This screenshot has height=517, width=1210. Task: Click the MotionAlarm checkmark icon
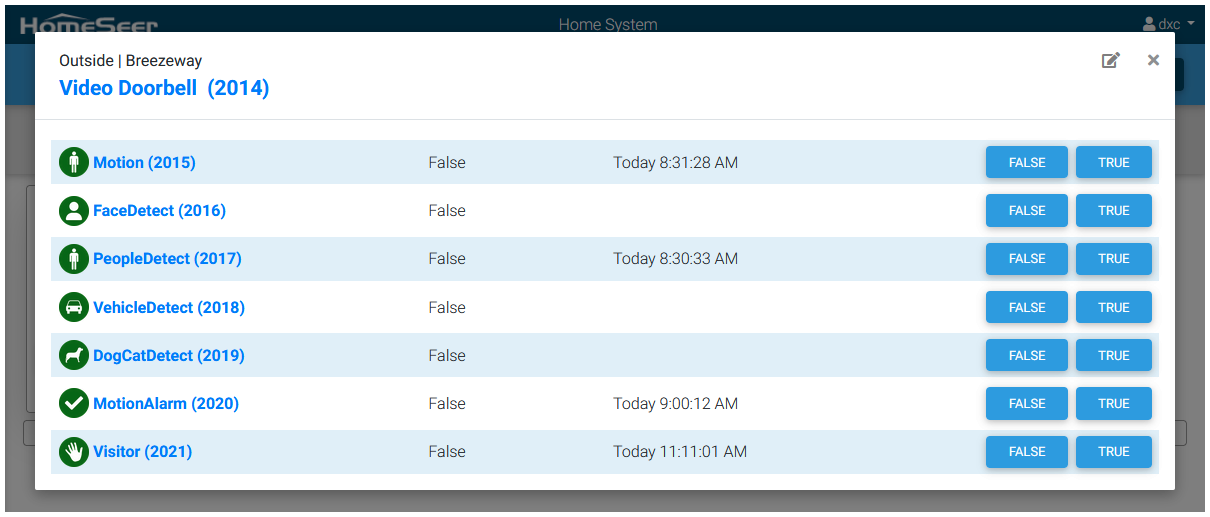point(74,404)
